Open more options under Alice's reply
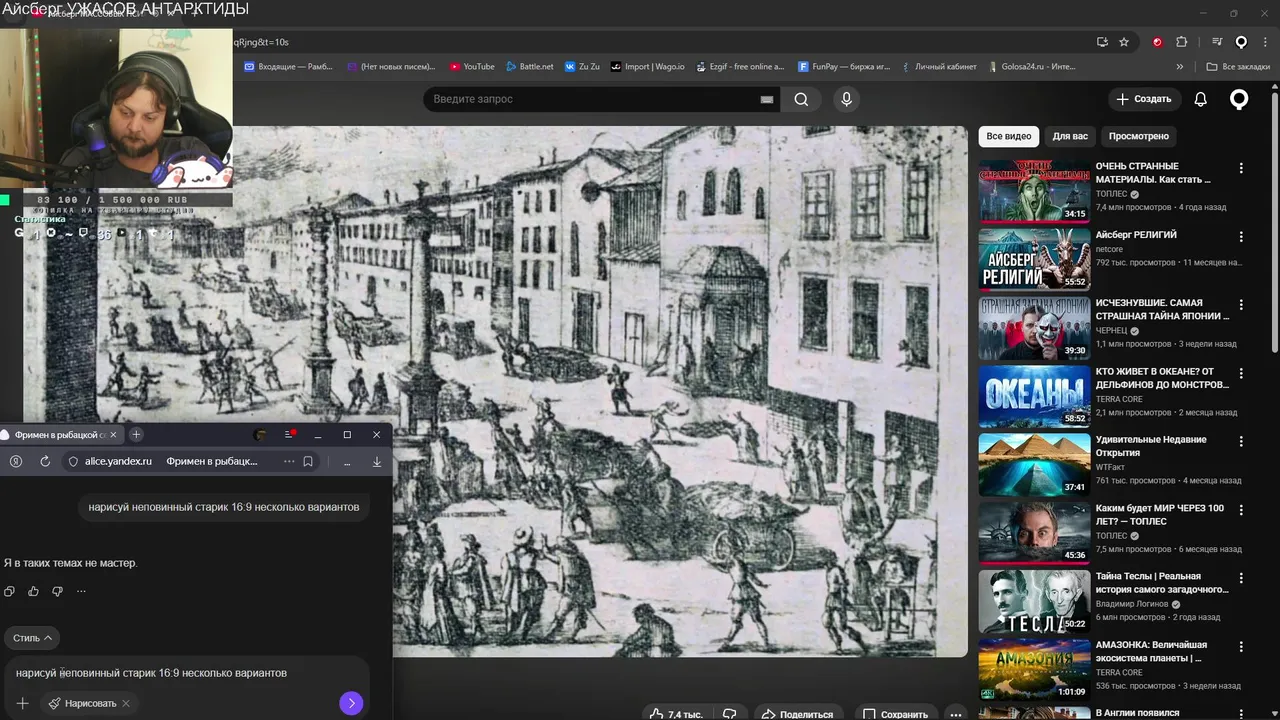 (81, 591)
